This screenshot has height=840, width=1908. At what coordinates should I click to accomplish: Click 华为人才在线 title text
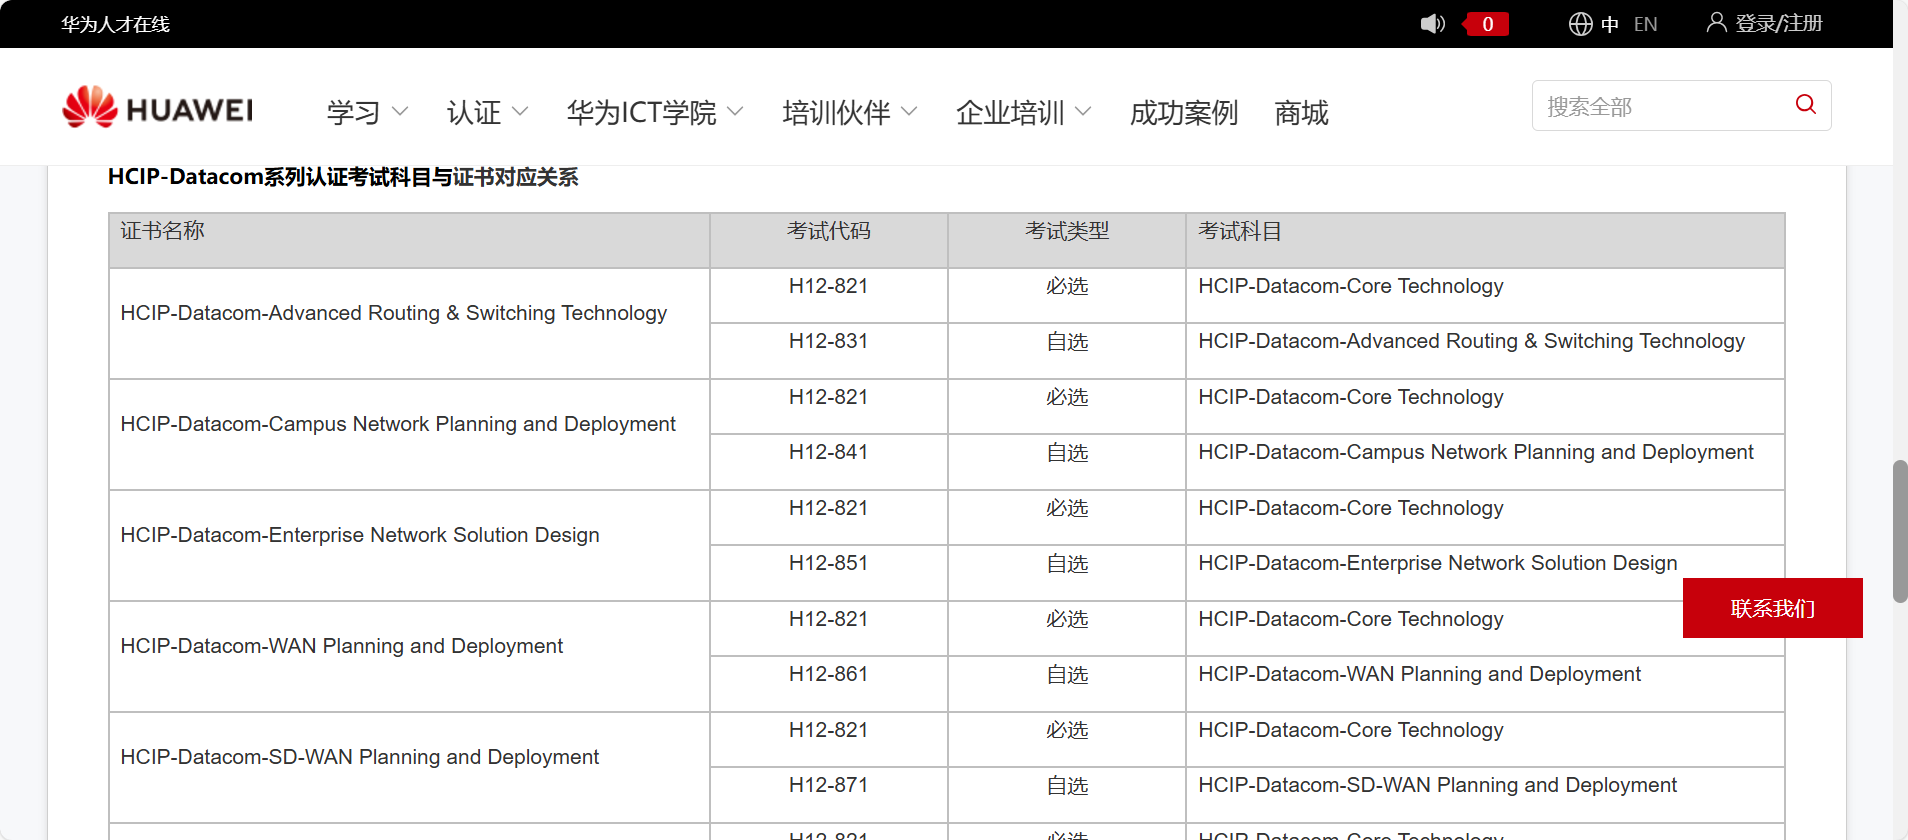point(115,24)
